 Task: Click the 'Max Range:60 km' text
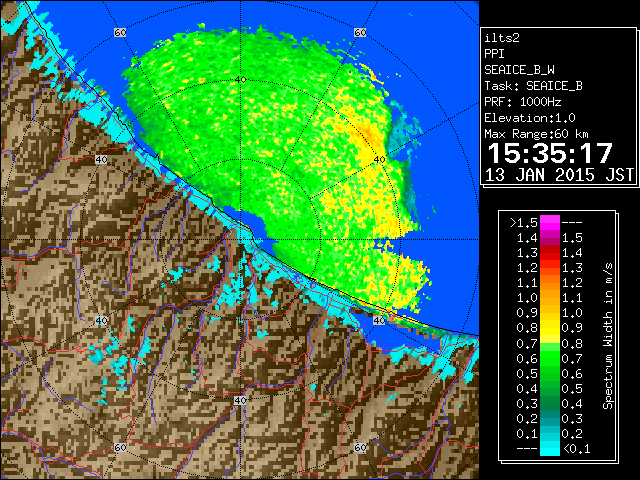537,134
